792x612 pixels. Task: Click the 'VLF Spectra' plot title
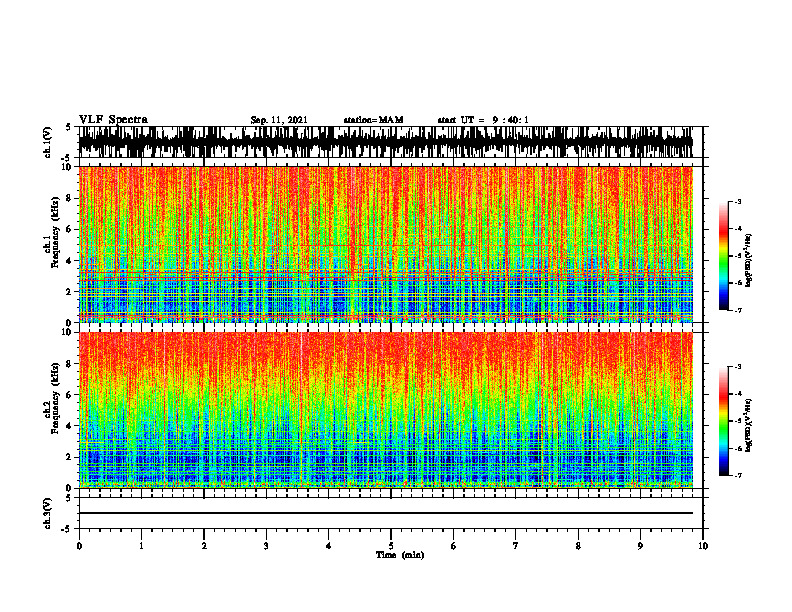(x=113, y=120)
